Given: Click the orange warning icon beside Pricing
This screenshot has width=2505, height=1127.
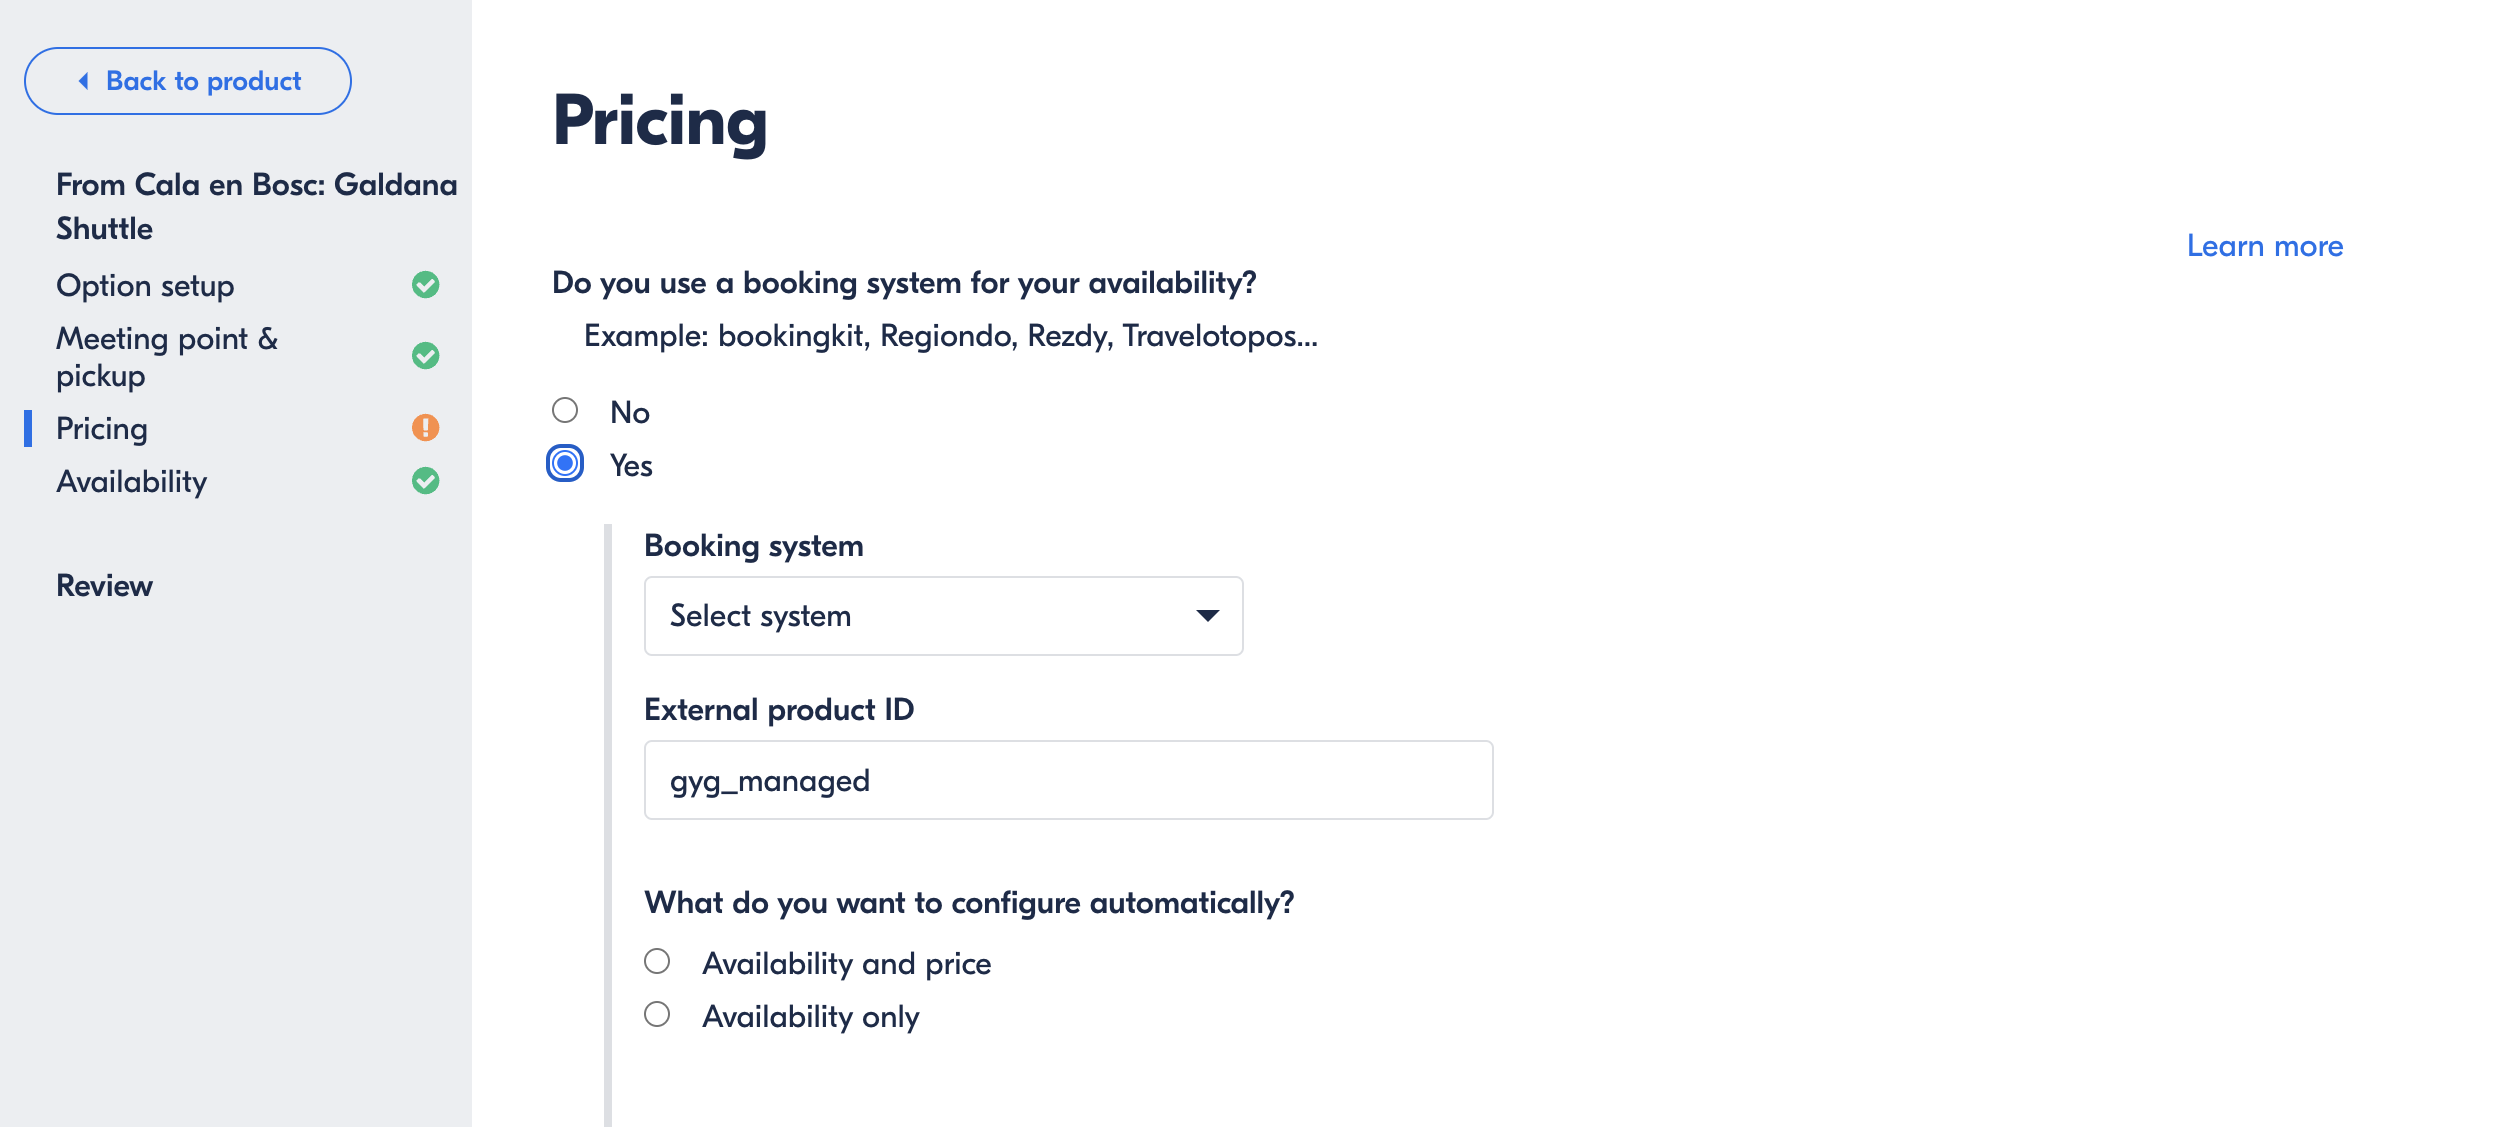Looking at the screenshot, I should 426,428.
